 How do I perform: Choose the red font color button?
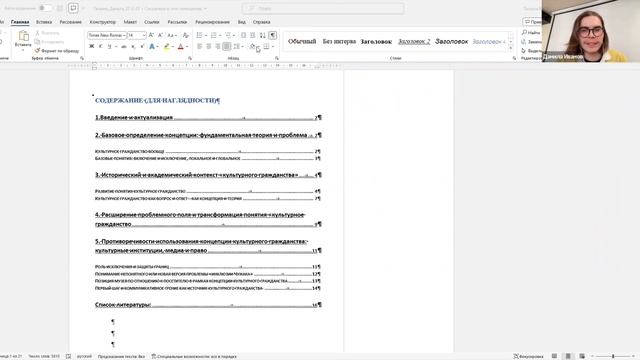click(x=181, y=47)
